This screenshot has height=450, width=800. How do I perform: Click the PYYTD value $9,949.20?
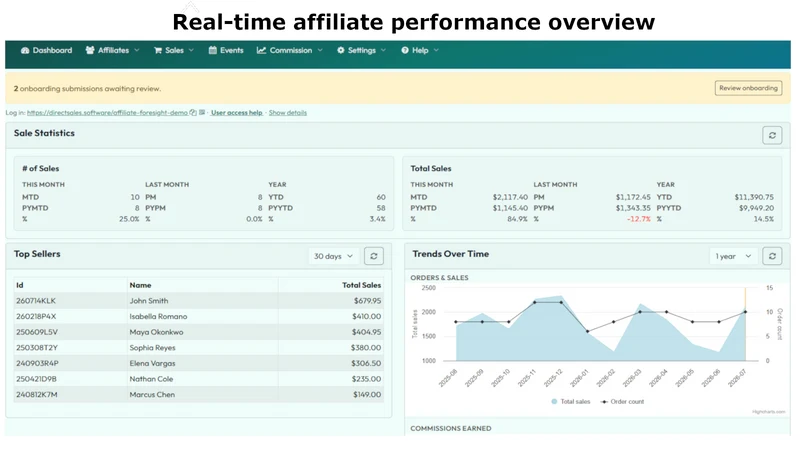(x=756, y=208)
